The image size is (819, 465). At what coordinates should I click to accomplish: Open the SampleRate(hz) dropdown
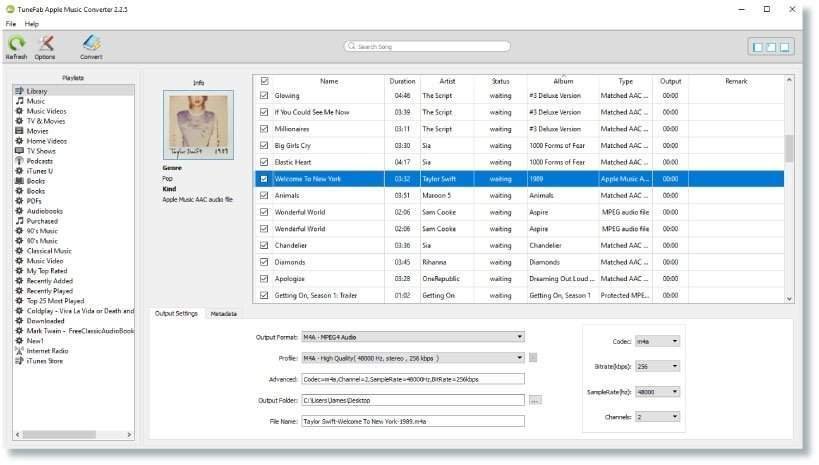tap(657, 392)
